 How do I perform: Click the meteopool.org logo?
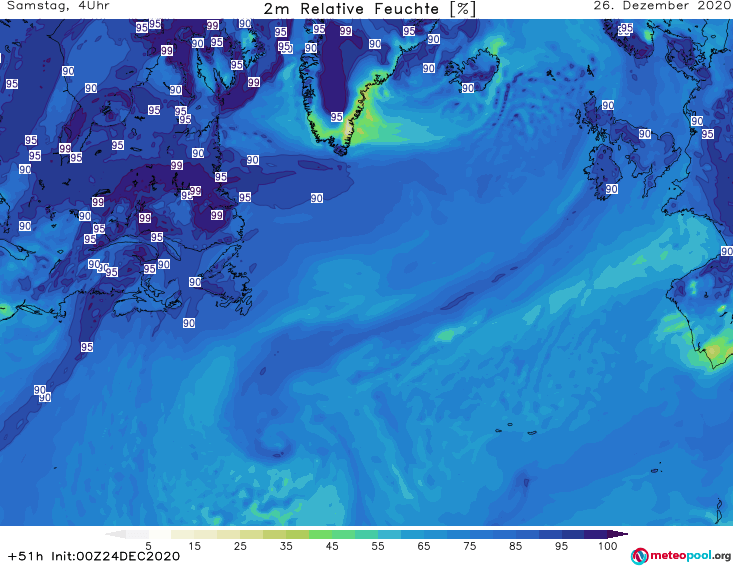click(x=681, y=556)
